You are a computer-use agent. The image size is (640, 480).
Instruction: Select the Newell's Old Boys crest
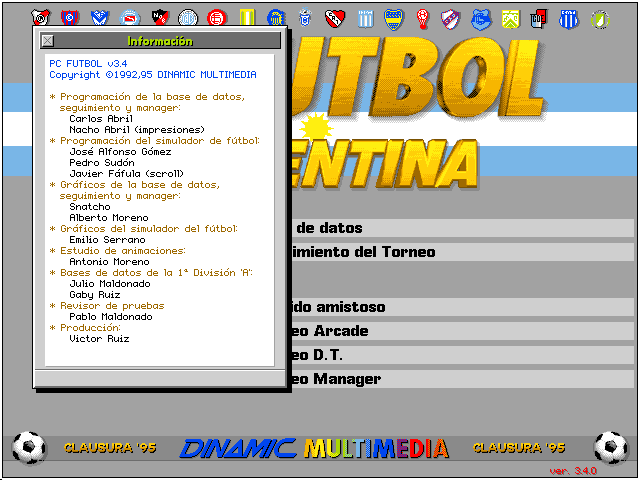(x=160, y=18)
